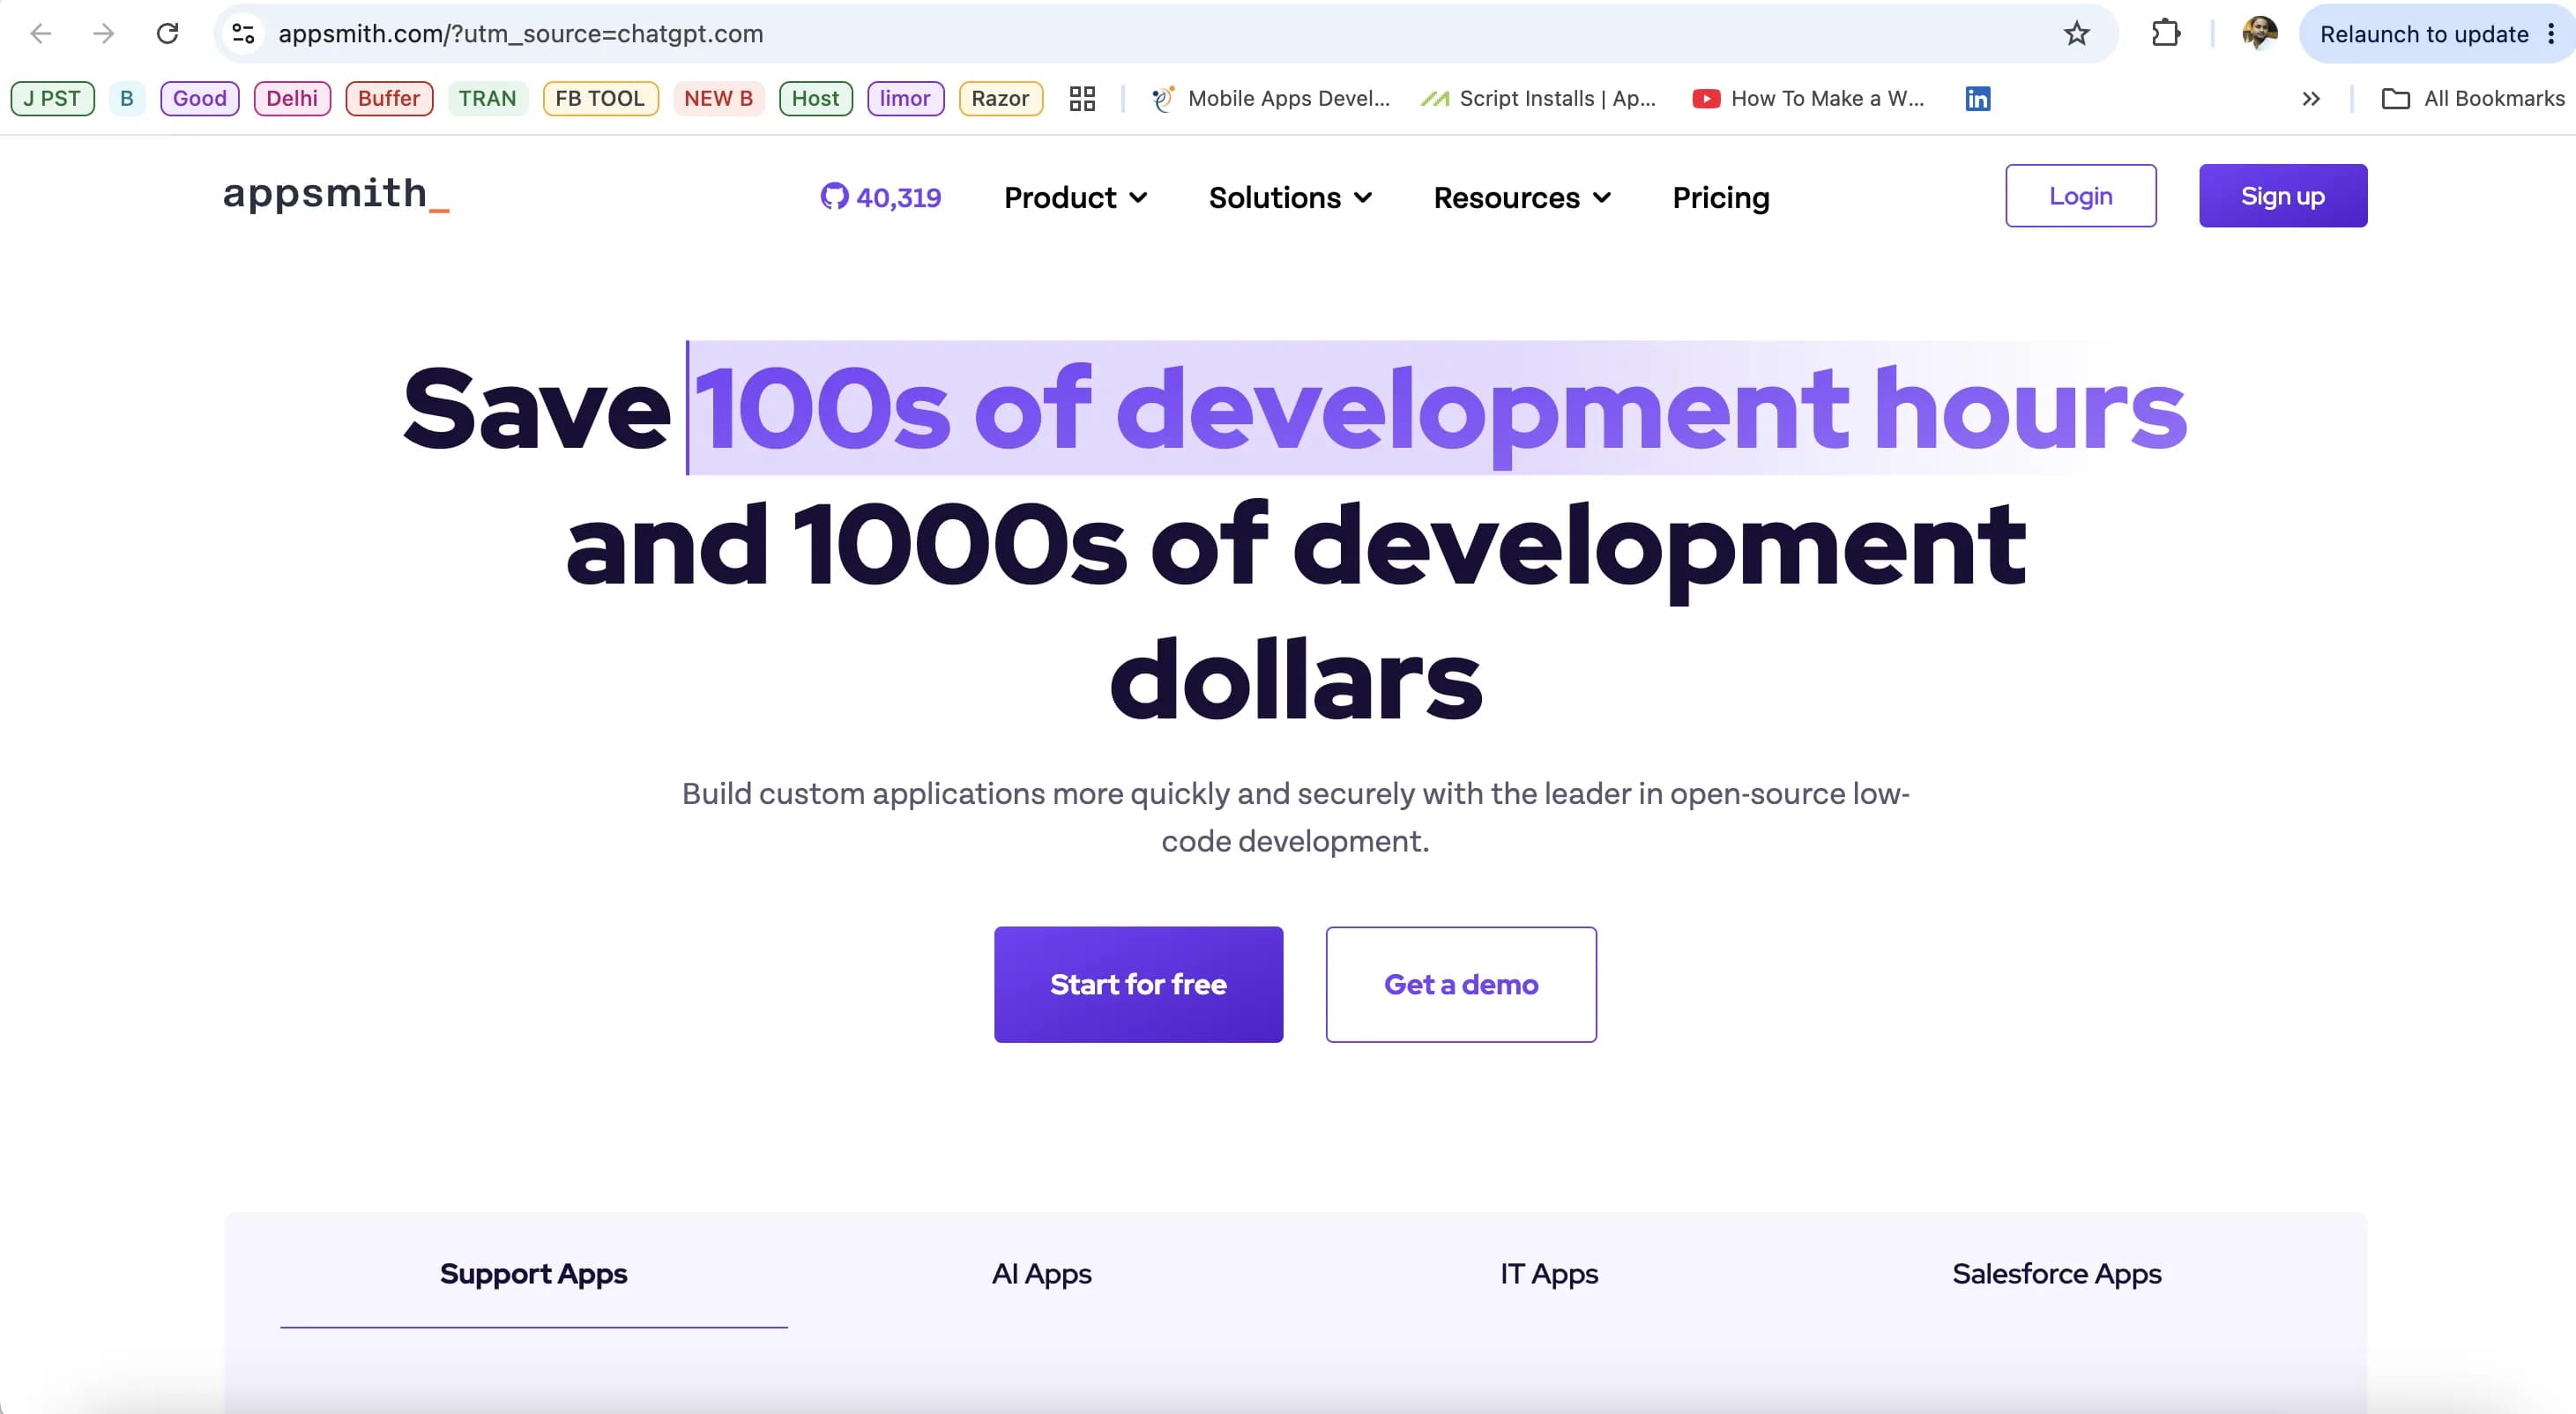Click the Sign up button
The image size is (2576, 1414).
pyautogui.click(x=2283, y=195)
